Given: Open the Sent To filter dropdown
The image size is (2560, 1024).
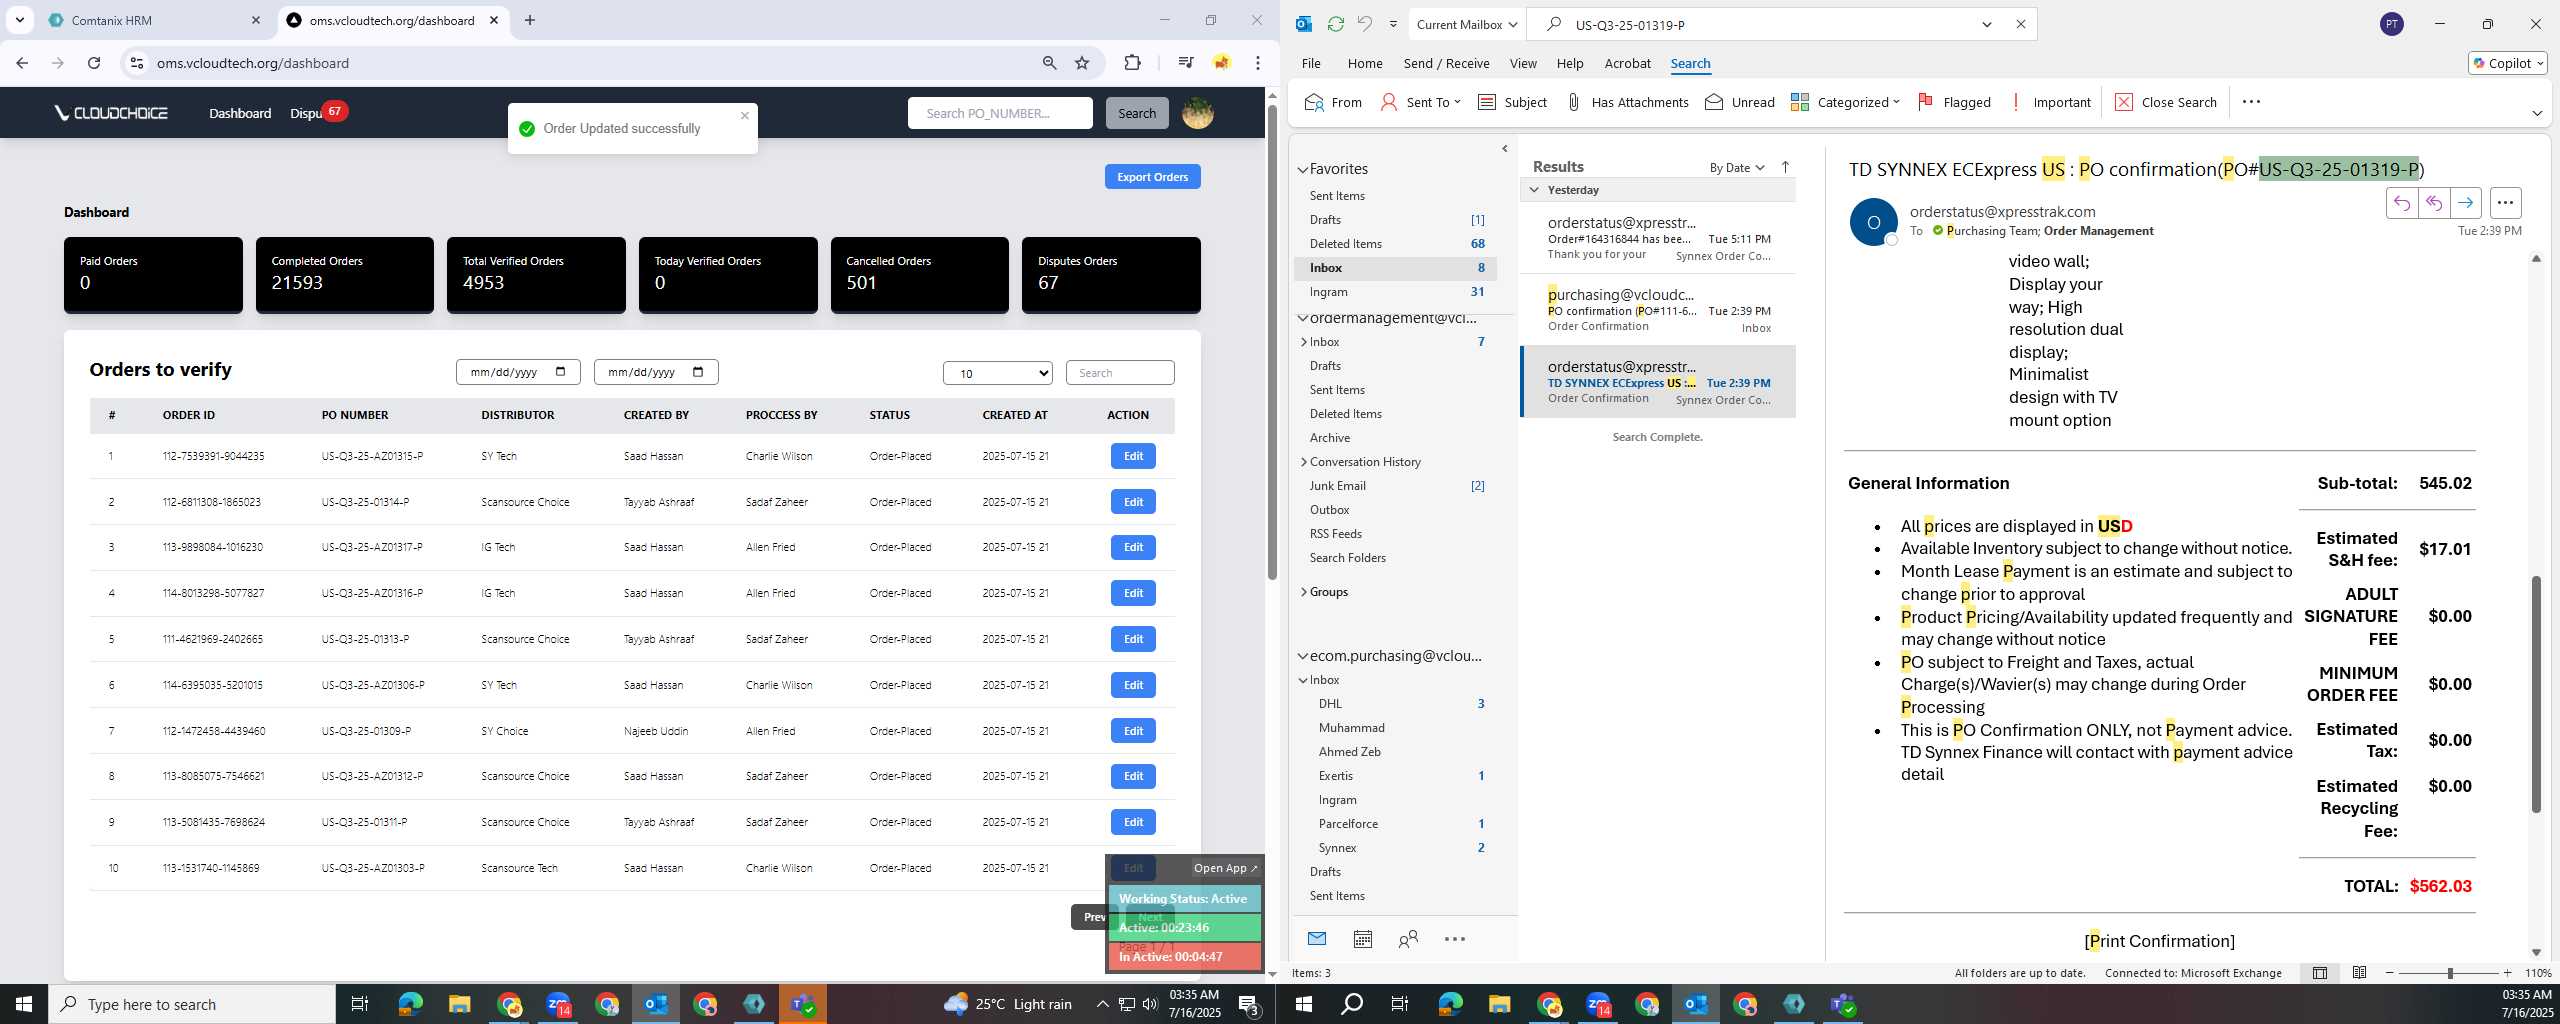Looking at the screenshot, I should 1421,102.
